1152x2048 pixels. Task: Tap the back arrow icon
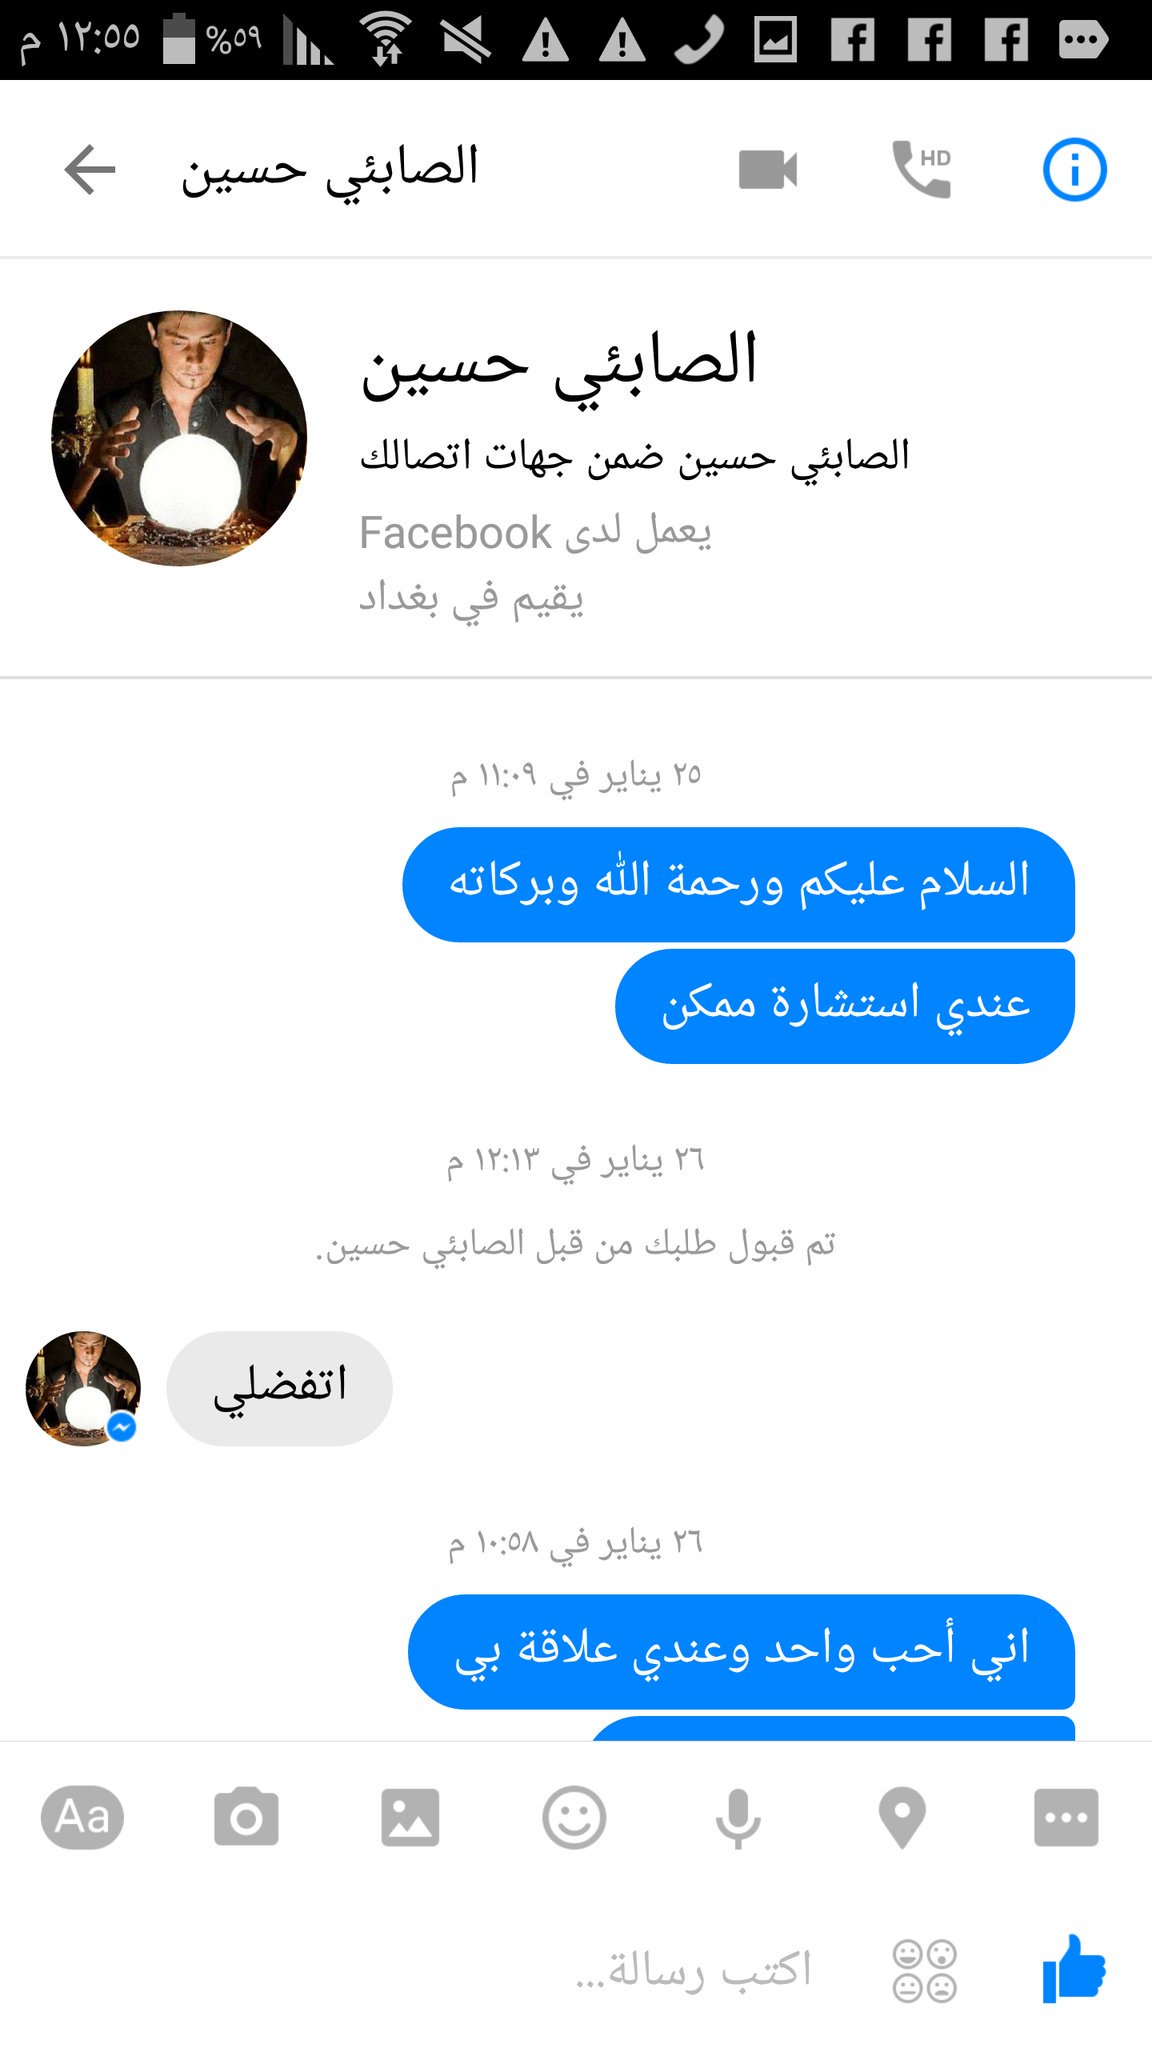click(90, 169)
